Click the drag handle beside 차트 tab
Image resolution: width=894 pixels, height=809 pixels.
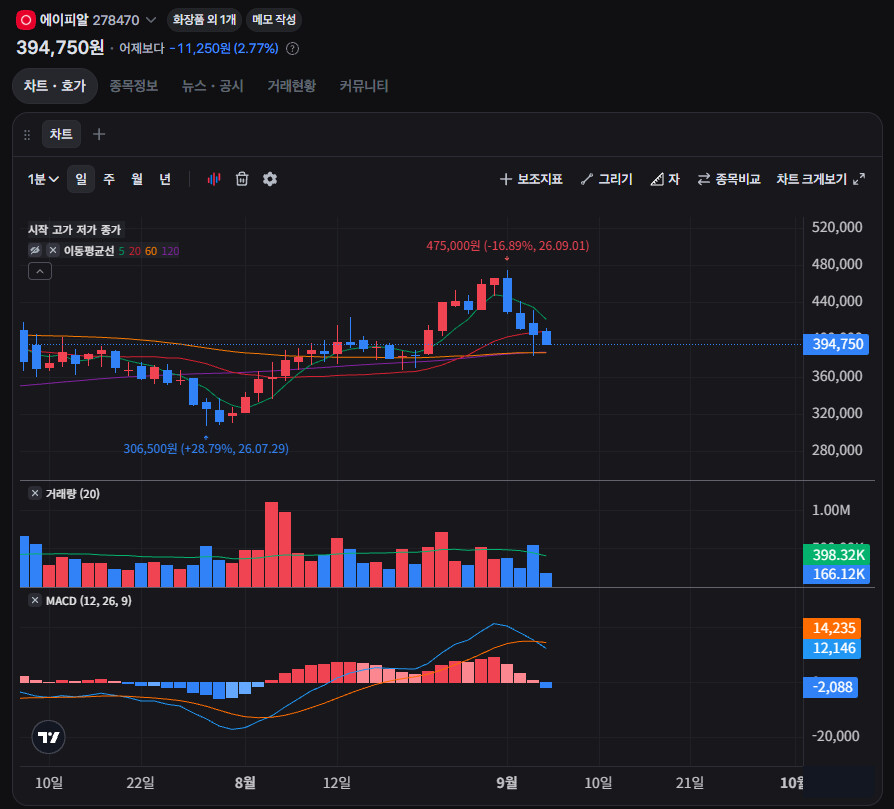27,135
